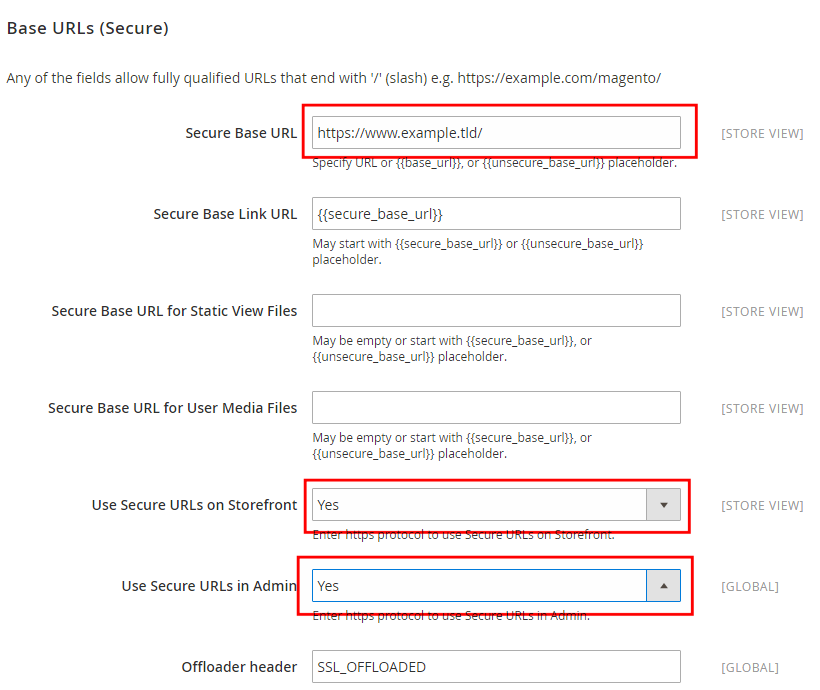Click the Secure Base URL for User Media Files label

[172, 408]
